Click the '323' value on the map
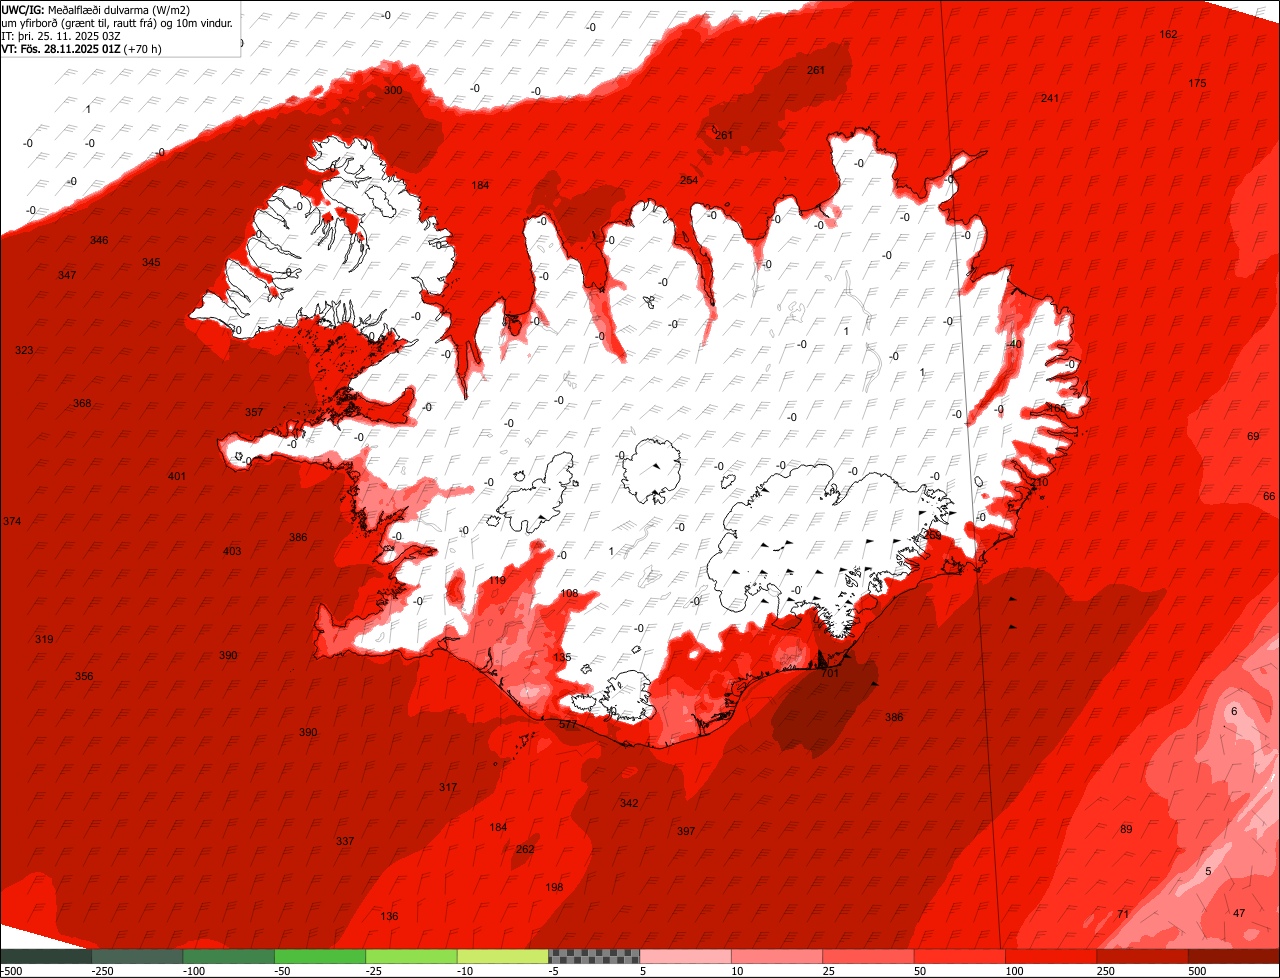 tap(24, 350)
